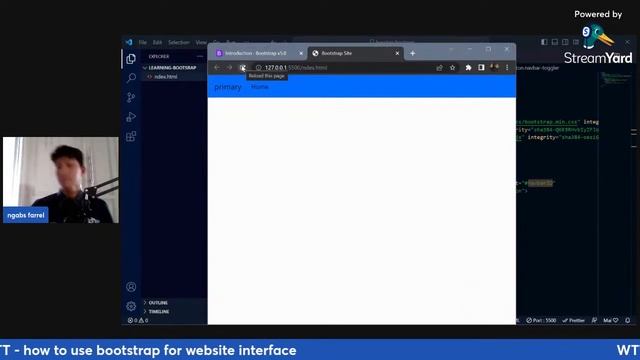
Task: Open the File menu in VS Code
Action: coord(142,42)
